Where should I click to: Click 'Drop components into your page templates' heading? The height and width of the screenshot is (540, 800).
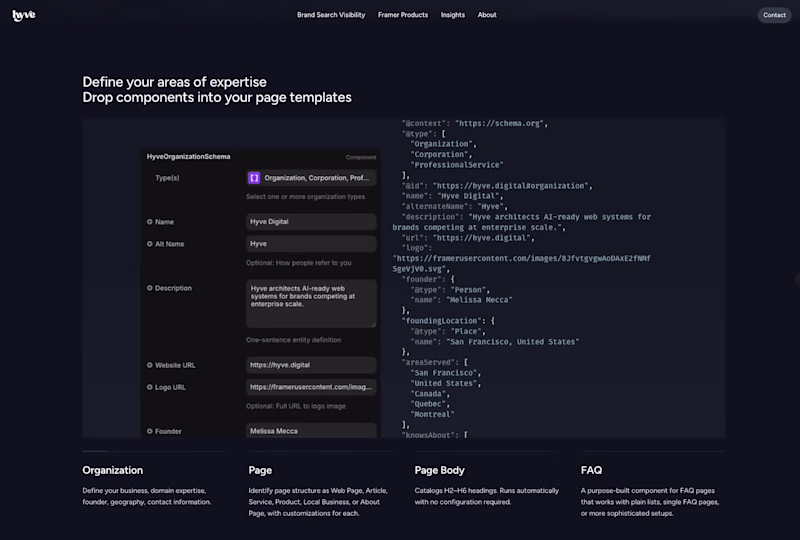(x=217, y=97)
